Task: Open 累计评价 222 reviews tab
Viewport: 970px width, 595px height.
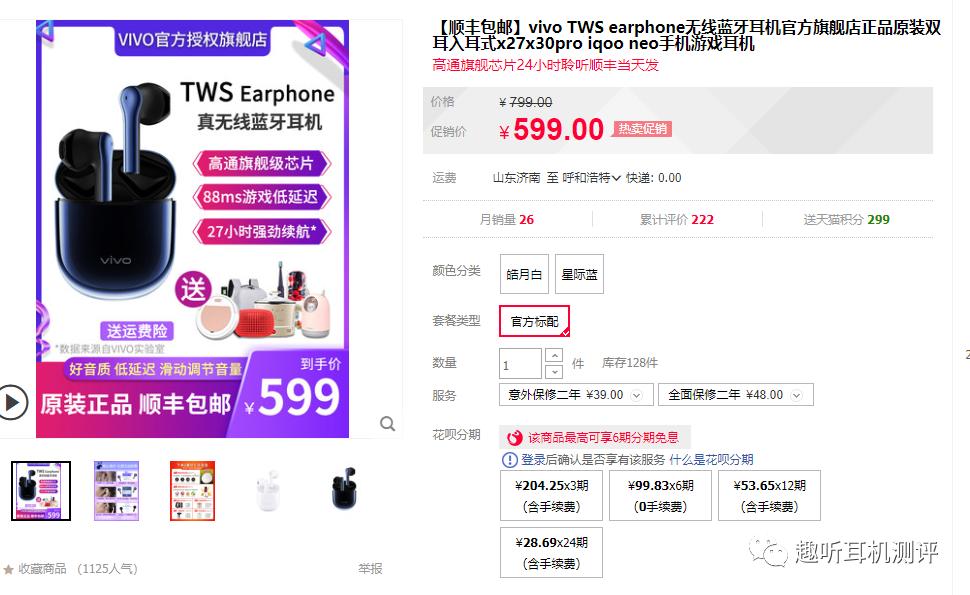Action: (677, 220)
